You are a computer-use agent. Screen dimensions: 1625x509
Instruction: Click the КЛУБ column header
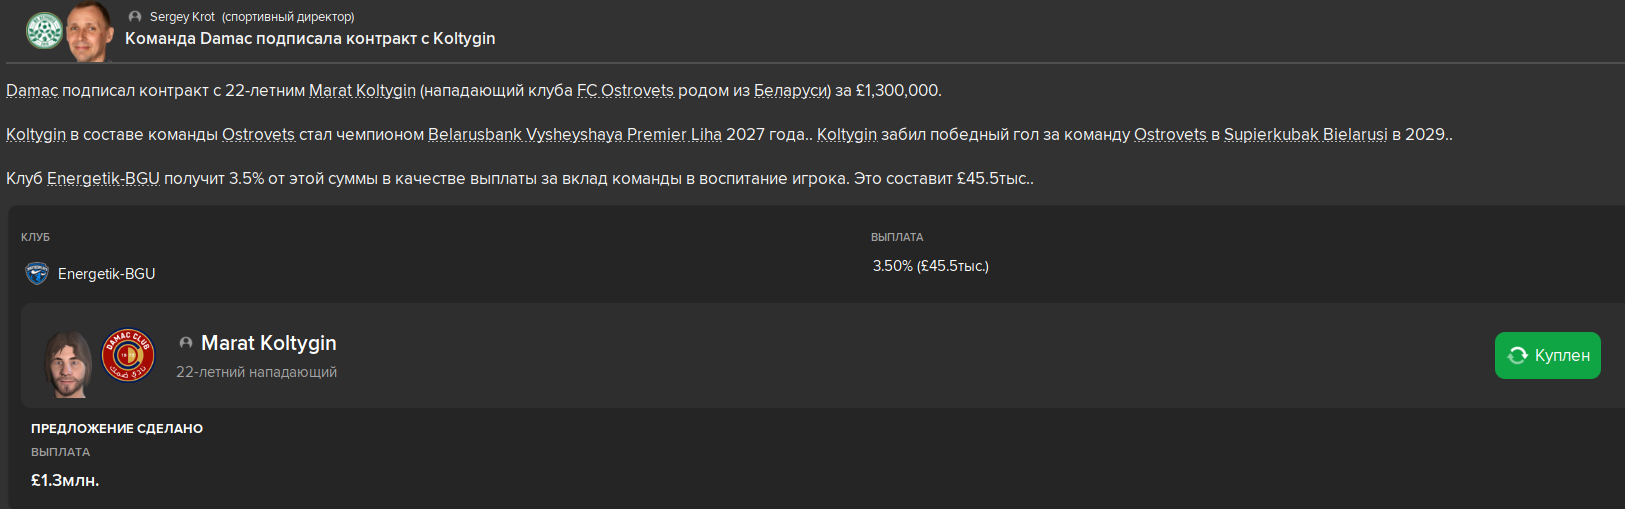(x=35, y=237)
